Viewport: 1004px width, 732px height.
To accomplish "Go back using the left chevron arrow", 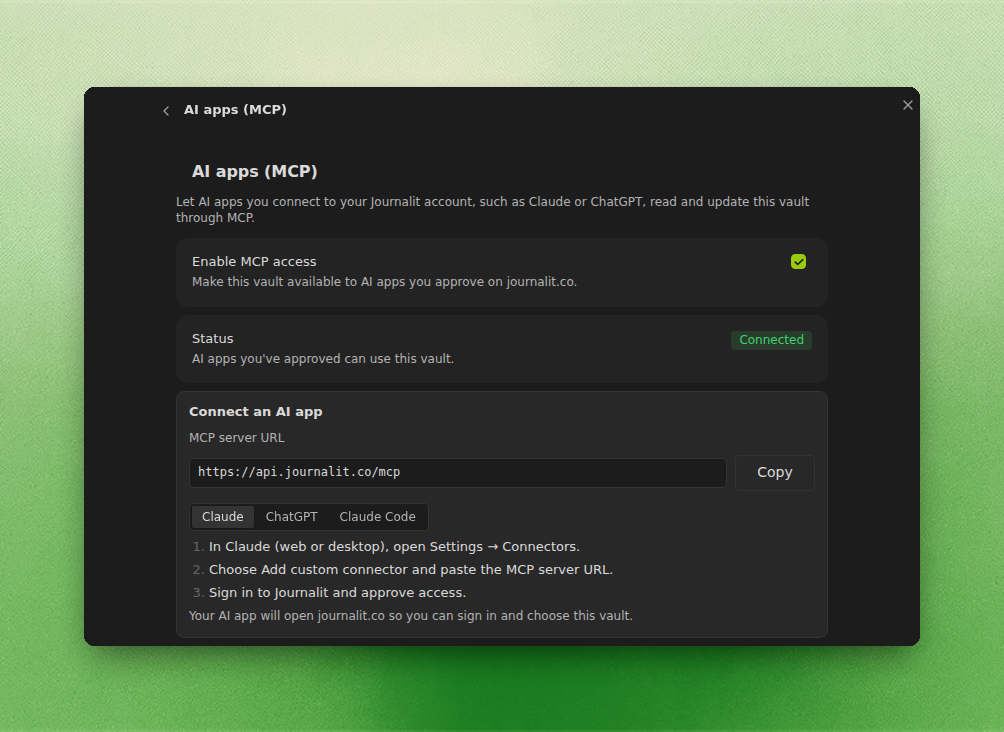I will pos(166,111).
